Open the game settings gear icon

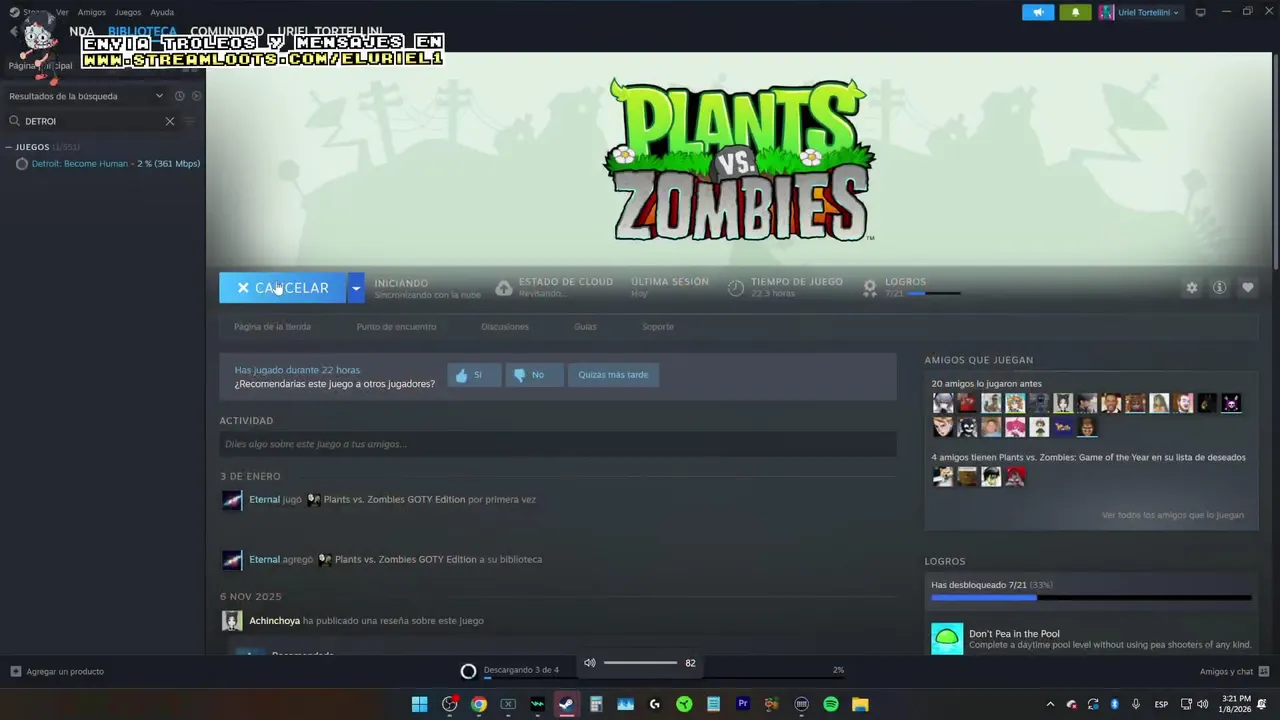1192,288
